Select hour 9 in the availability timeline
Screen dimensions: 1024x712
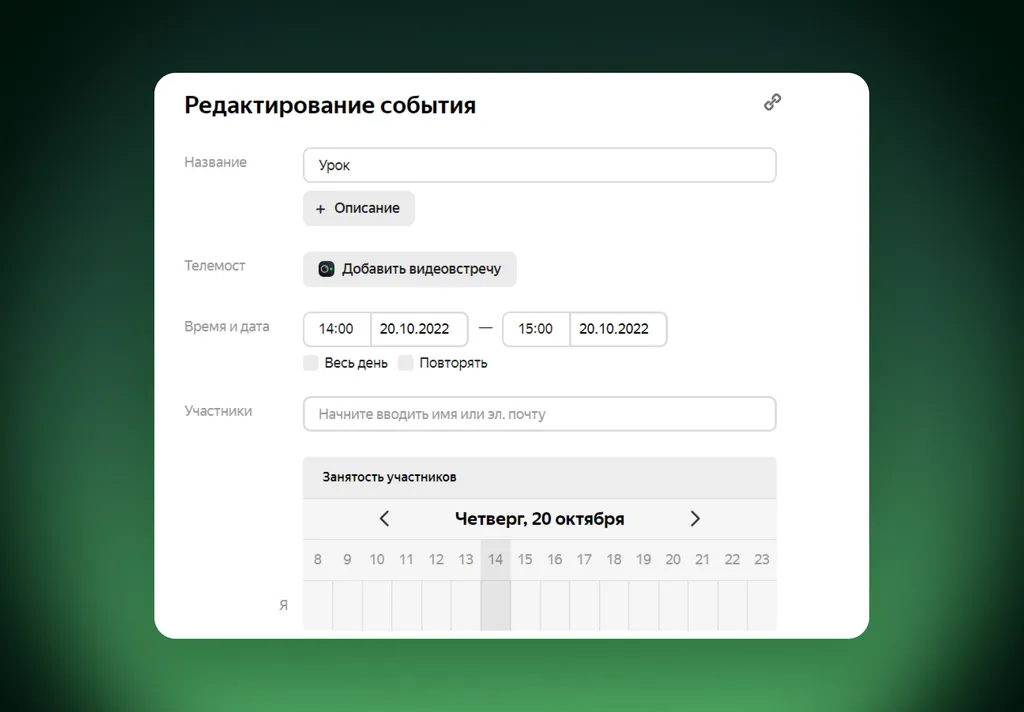(347, 560)
